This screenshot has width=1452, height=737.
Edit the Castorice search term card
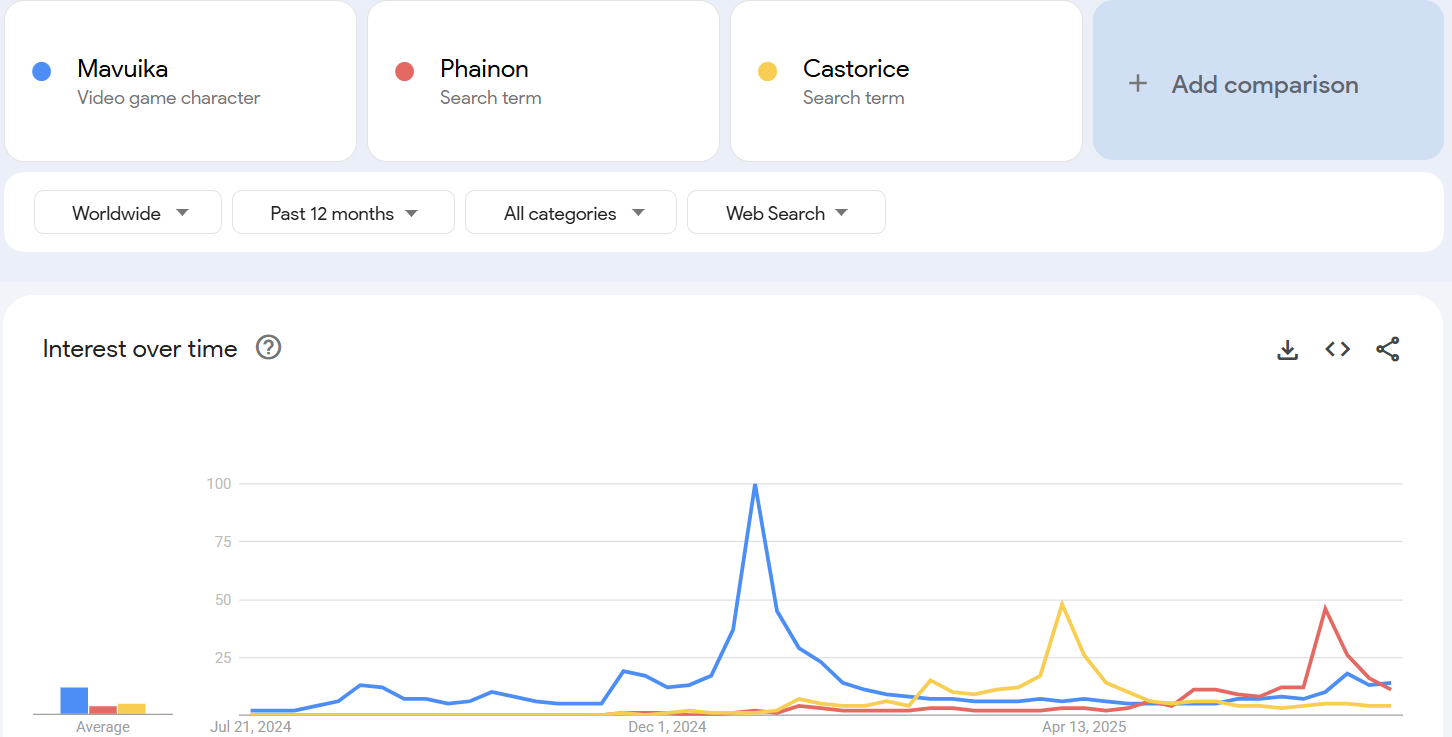(x=906, y=80)
